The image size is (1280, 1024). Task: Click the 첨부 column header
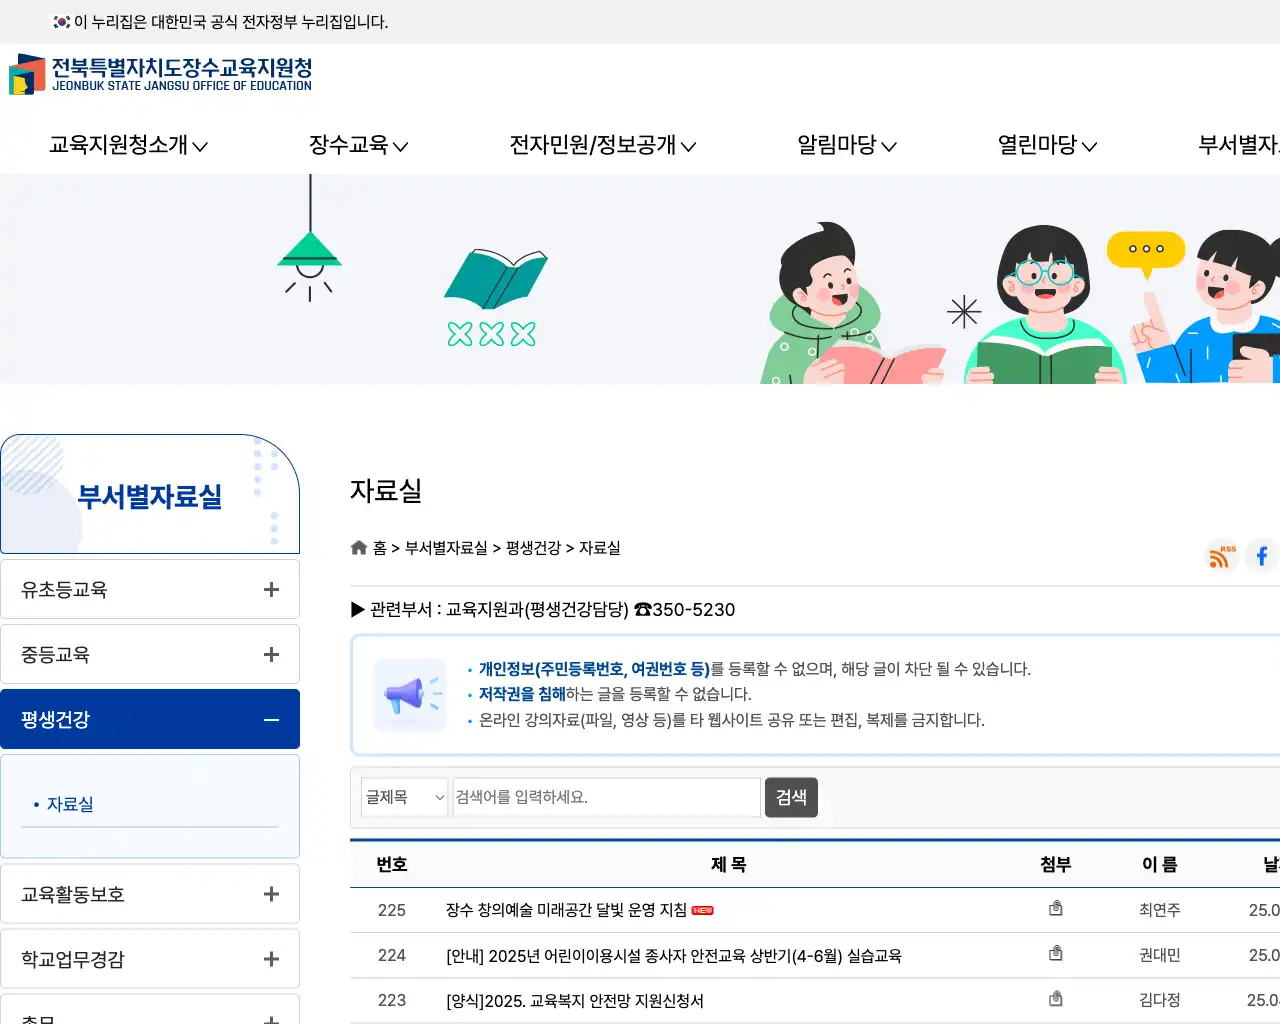(x=1055, y=864)
